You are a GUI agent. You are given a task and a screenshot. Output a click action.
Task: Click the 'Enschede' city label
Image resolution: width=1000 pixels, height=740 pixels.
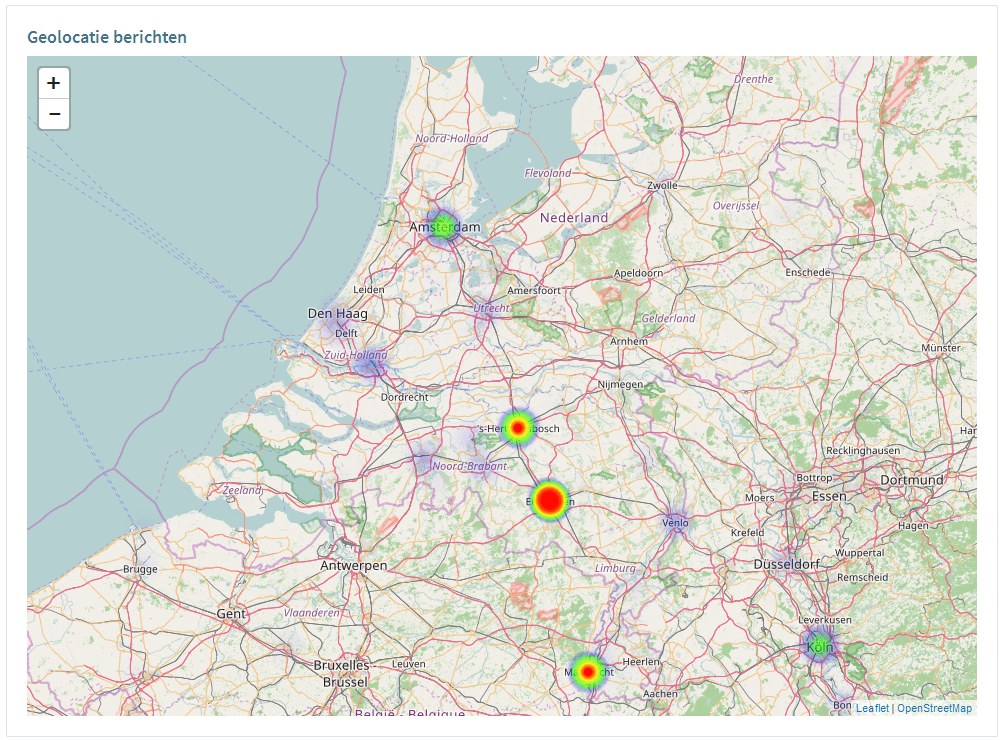808,272
